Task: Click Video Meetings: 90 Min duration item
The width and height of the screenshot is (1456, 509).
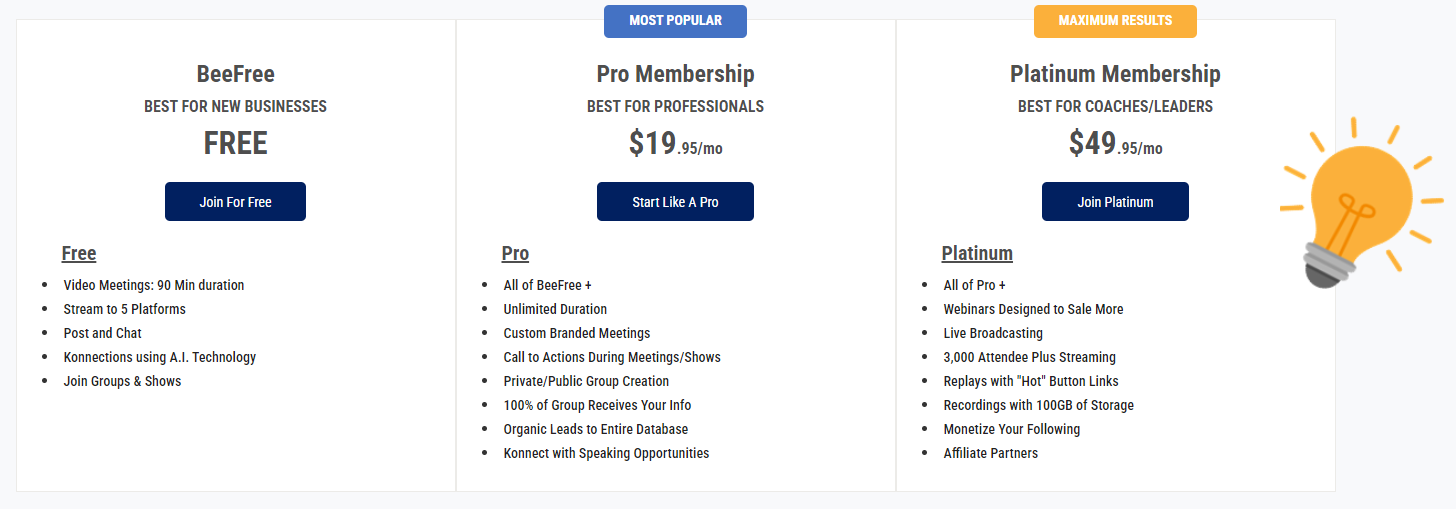Action: (x=153, y=285)
